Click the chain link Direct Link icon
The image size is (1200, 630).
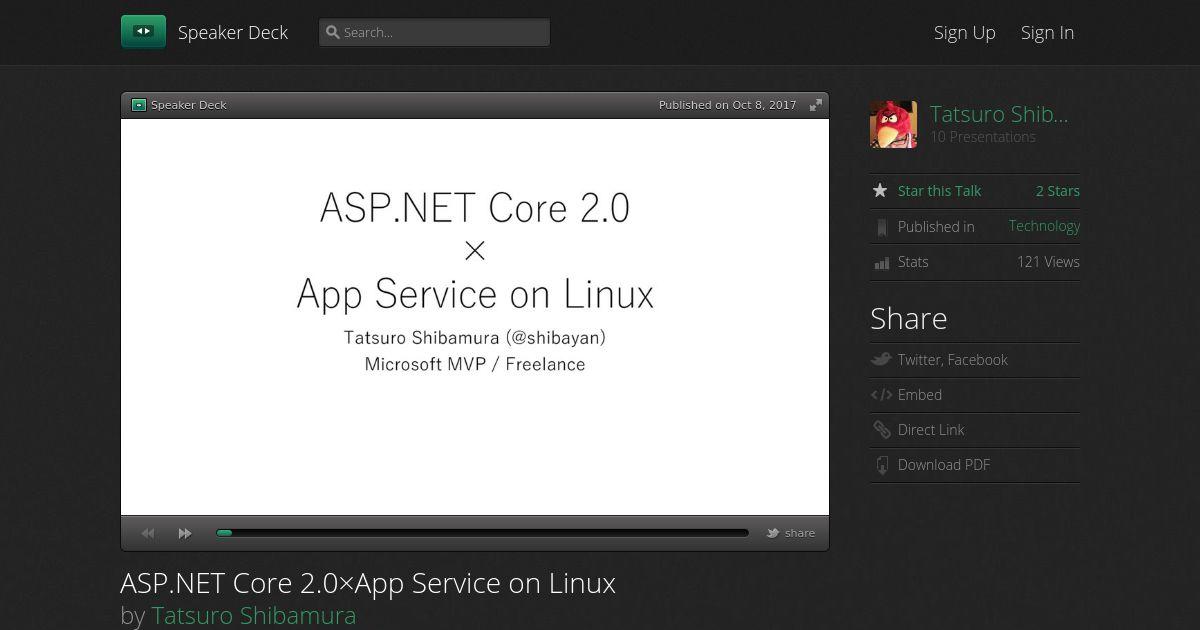click(x=881, y=430)
